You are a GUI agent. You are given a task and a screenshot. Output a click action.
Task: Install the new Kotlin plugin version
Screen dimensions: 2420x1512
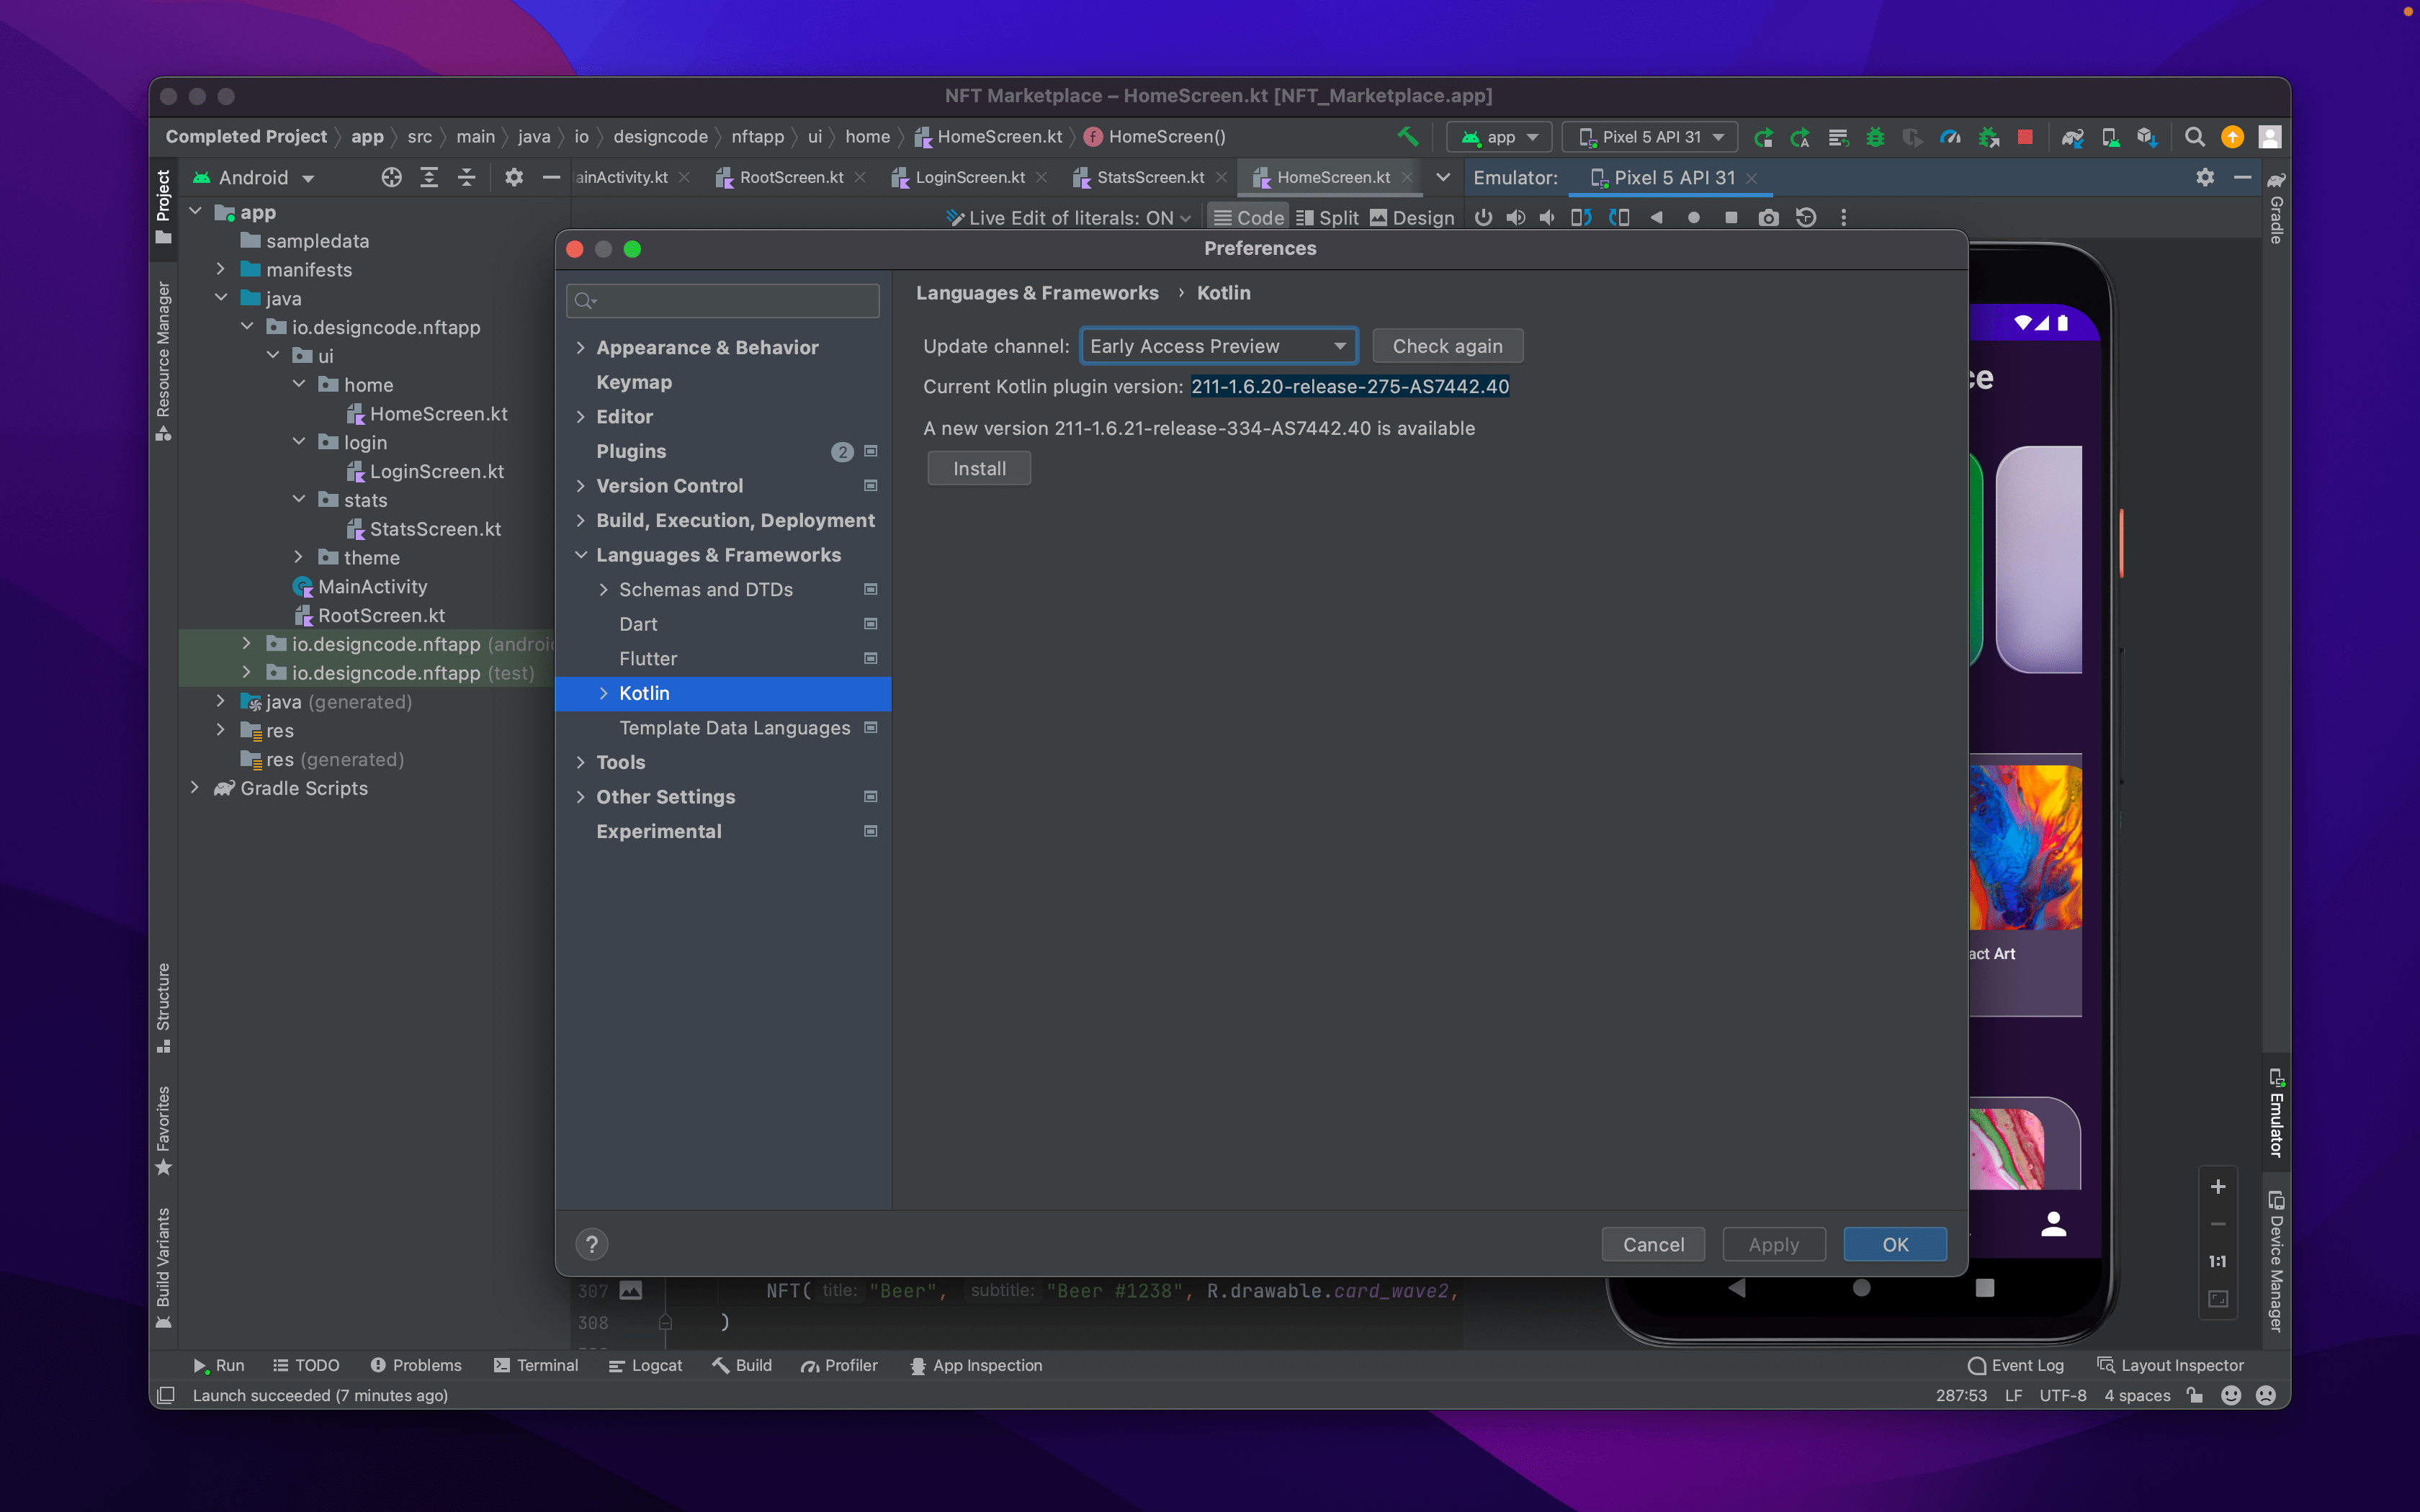click(978, 468)
